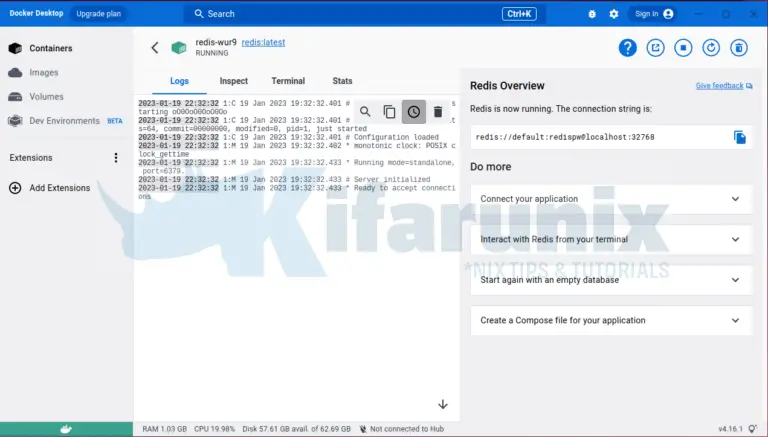Image resolution: width=768 pixels, height=437 pixels.
Task: Copy the Redis connection string
Action: tap(739, 137)
